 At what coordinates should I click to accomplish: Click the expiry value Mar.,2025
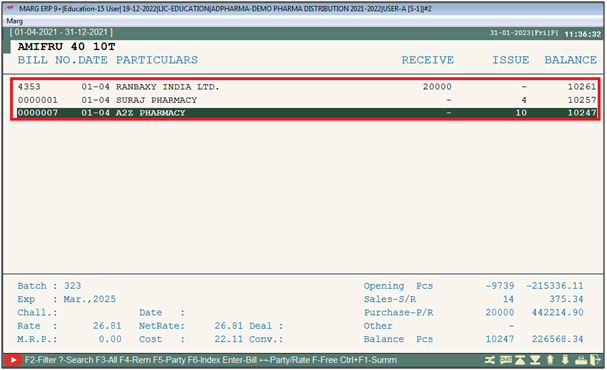click(90, 300)
